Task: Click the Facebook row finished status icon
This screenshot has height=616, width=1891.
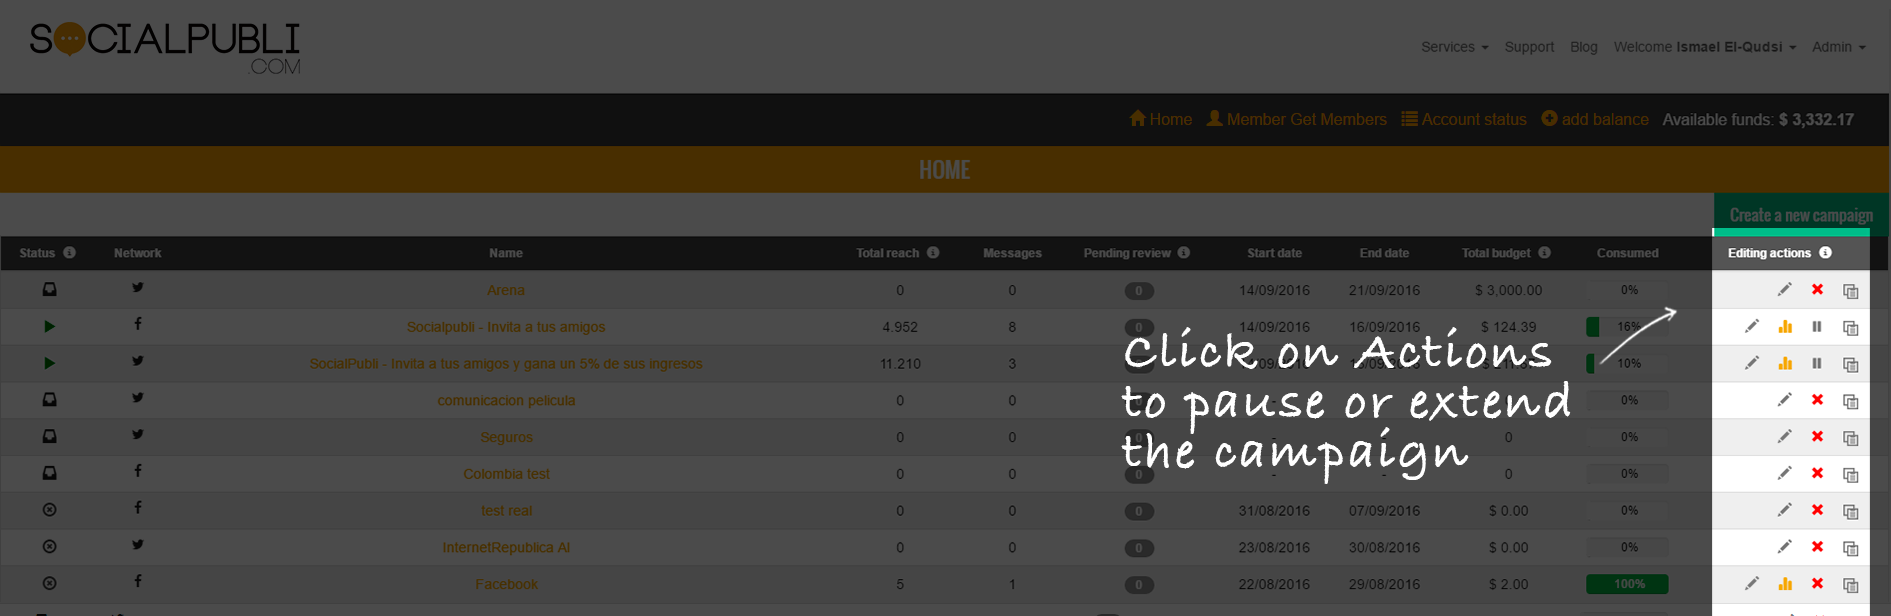Action: [x=49, y=584]
